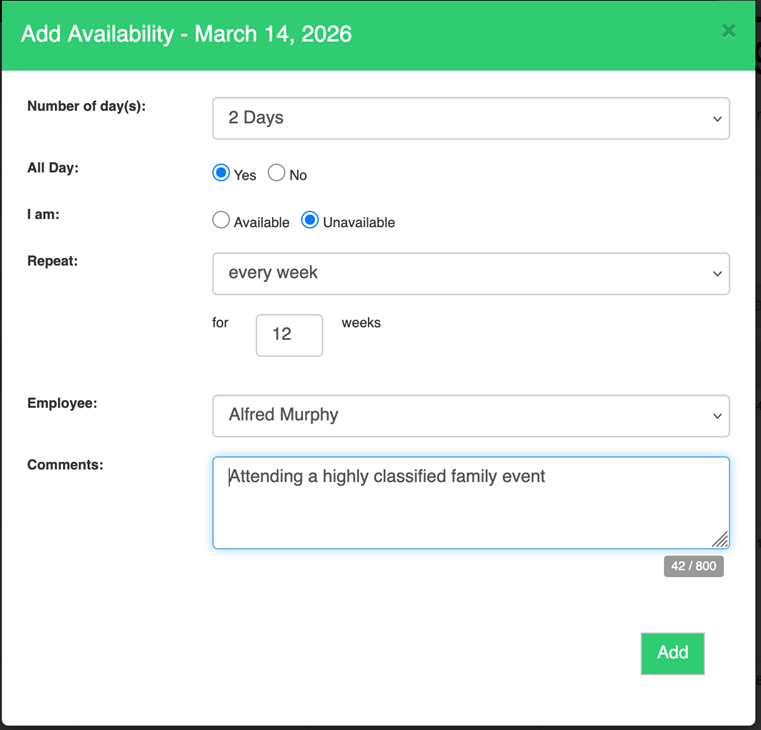Screen dimensions: 761x730
Task: Click the dialog title with March 14, 2026
Action: click(187, 34)
